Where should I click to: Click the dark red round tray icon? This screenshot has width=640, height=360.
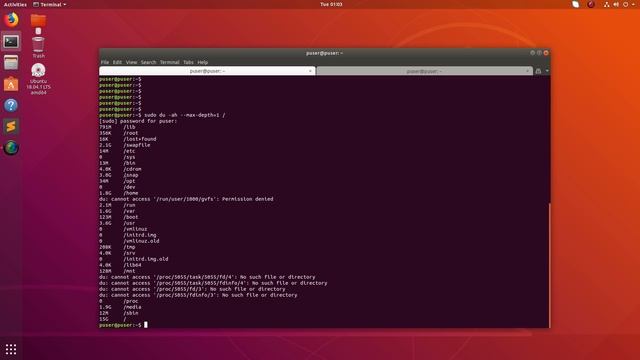[591, 4]
